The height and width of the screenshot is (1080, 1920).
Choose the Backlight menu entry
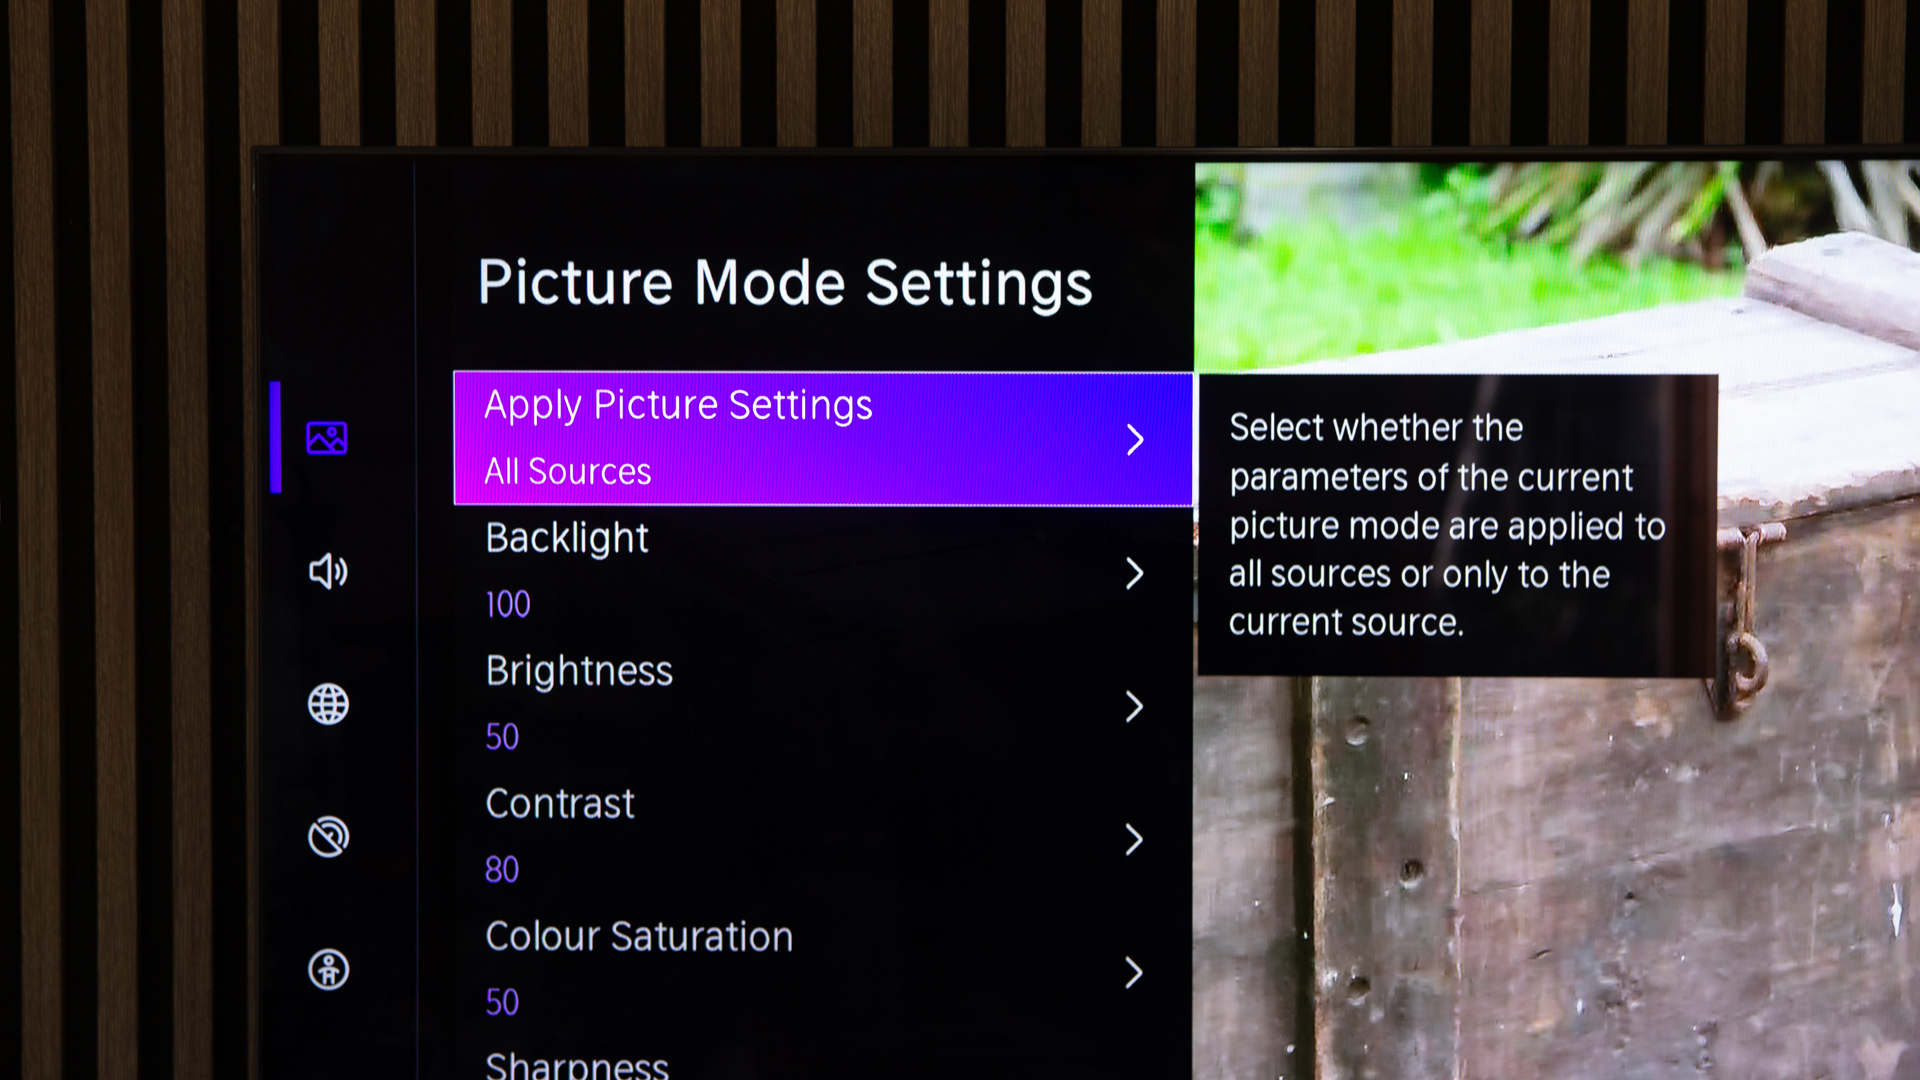point(823,572)
